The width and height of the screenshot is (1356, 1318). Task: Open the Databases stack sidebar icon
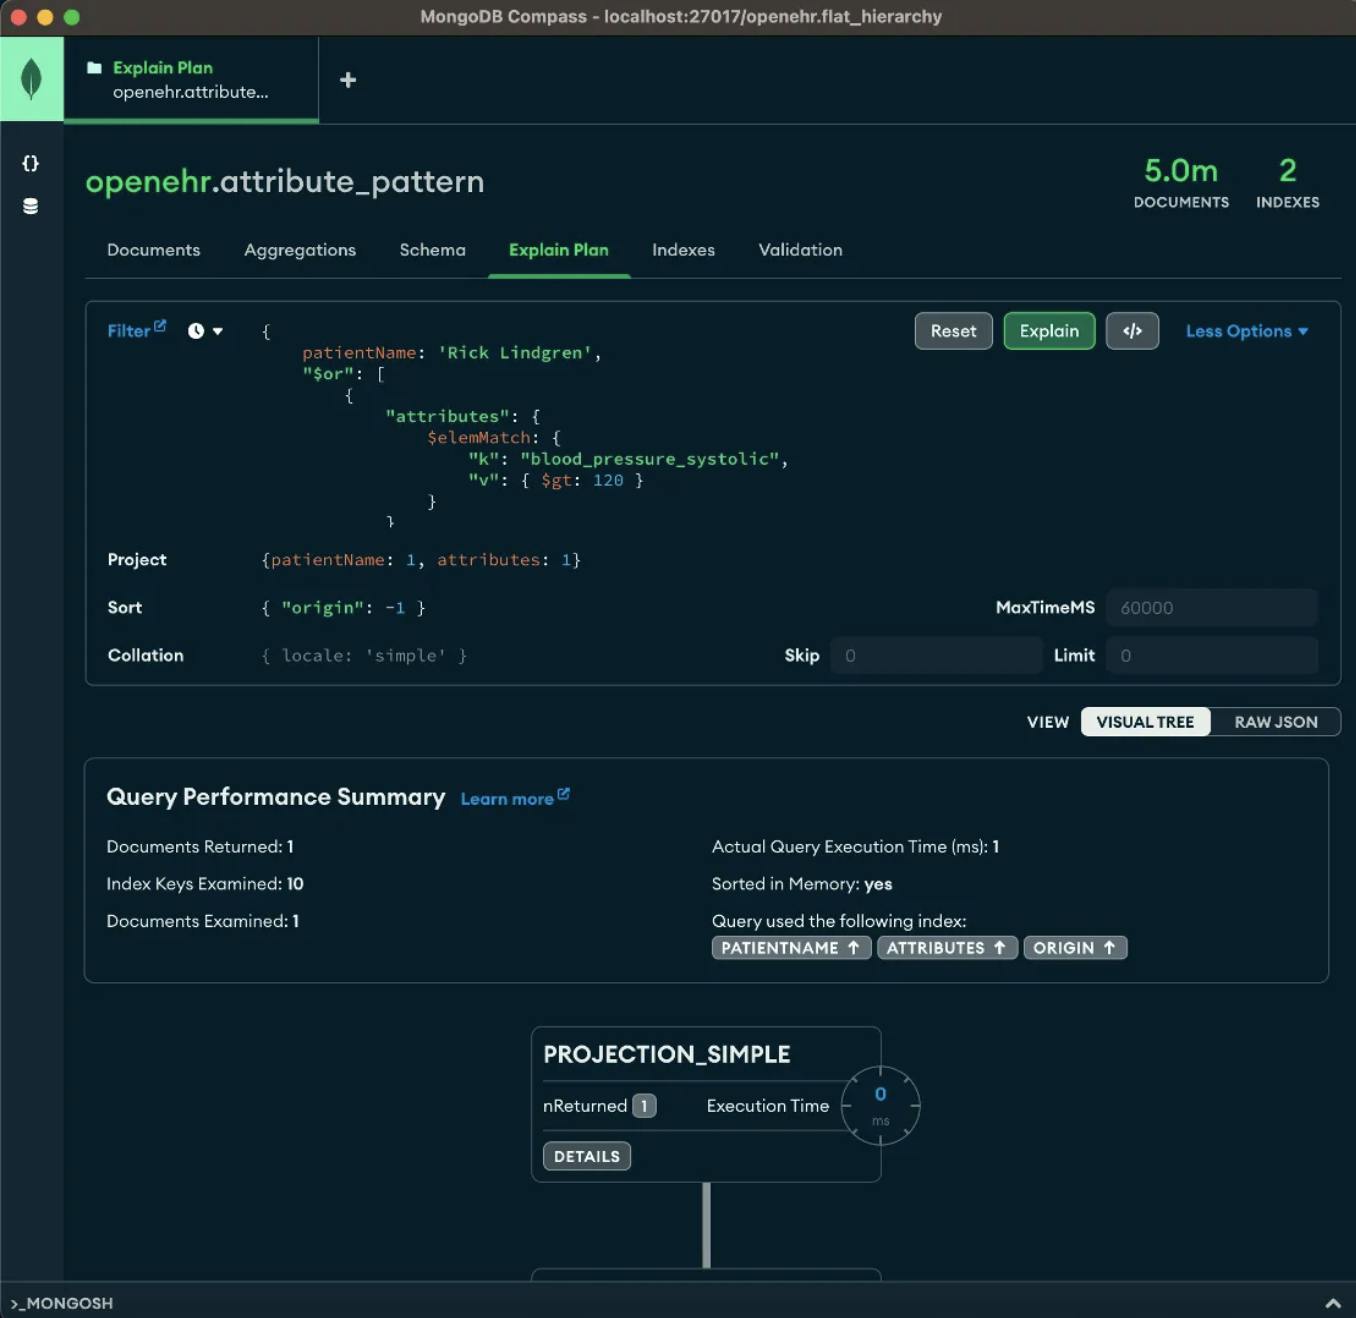[31, 206]
